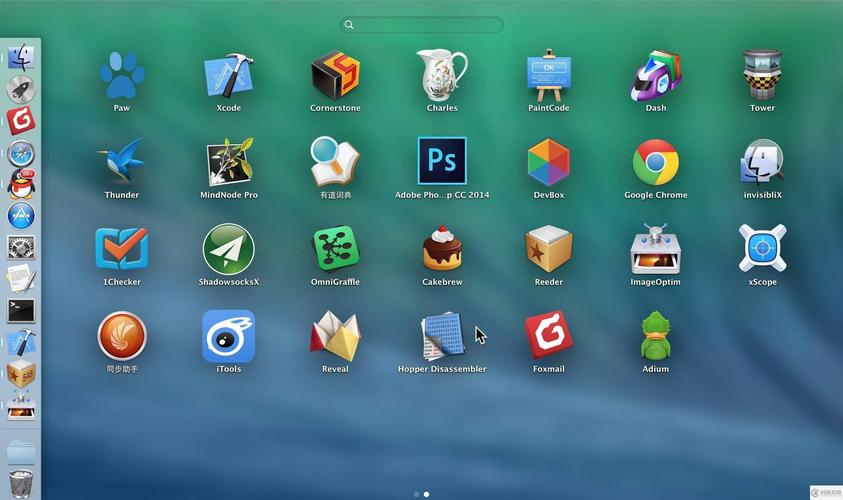
Task: Launch the Adium chat app
Action: (655, 336)
